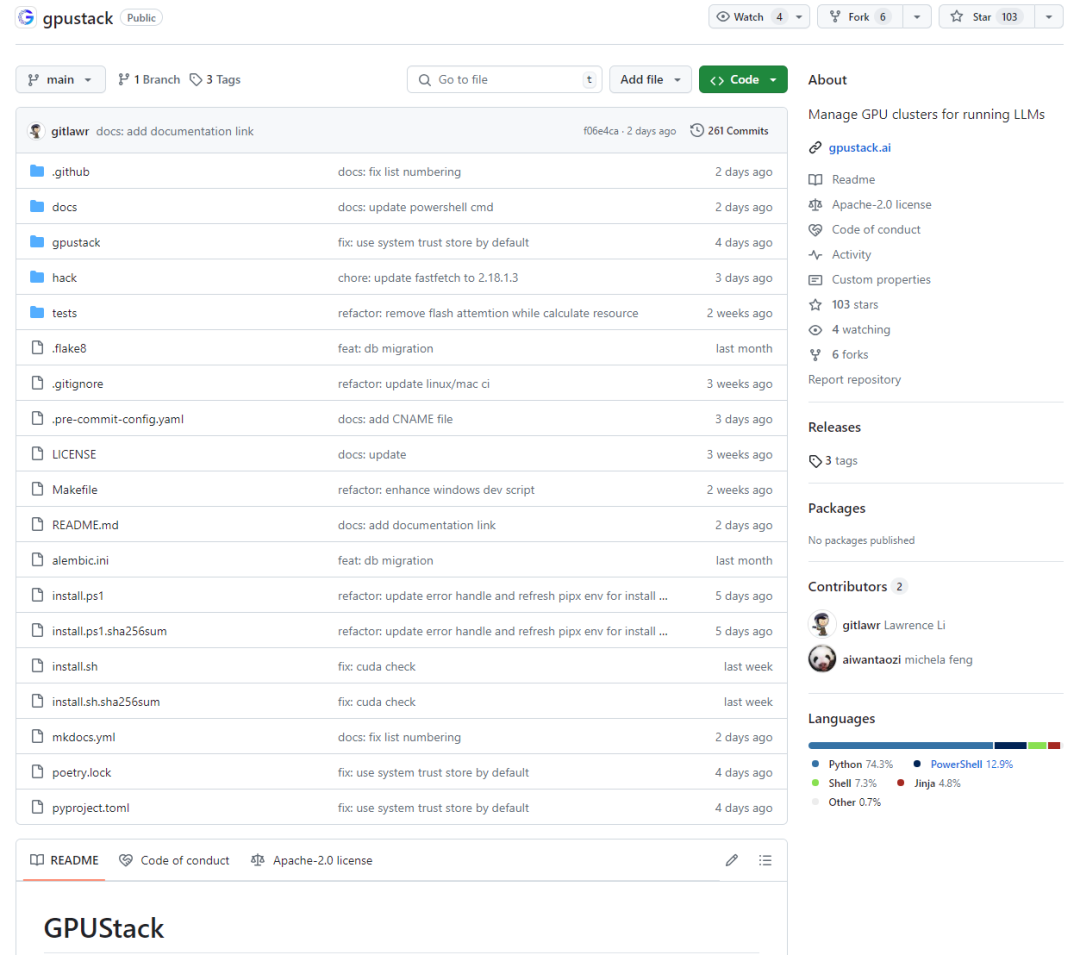
Task: Open the 1 Branch link
Action: (x=149, y=79)
